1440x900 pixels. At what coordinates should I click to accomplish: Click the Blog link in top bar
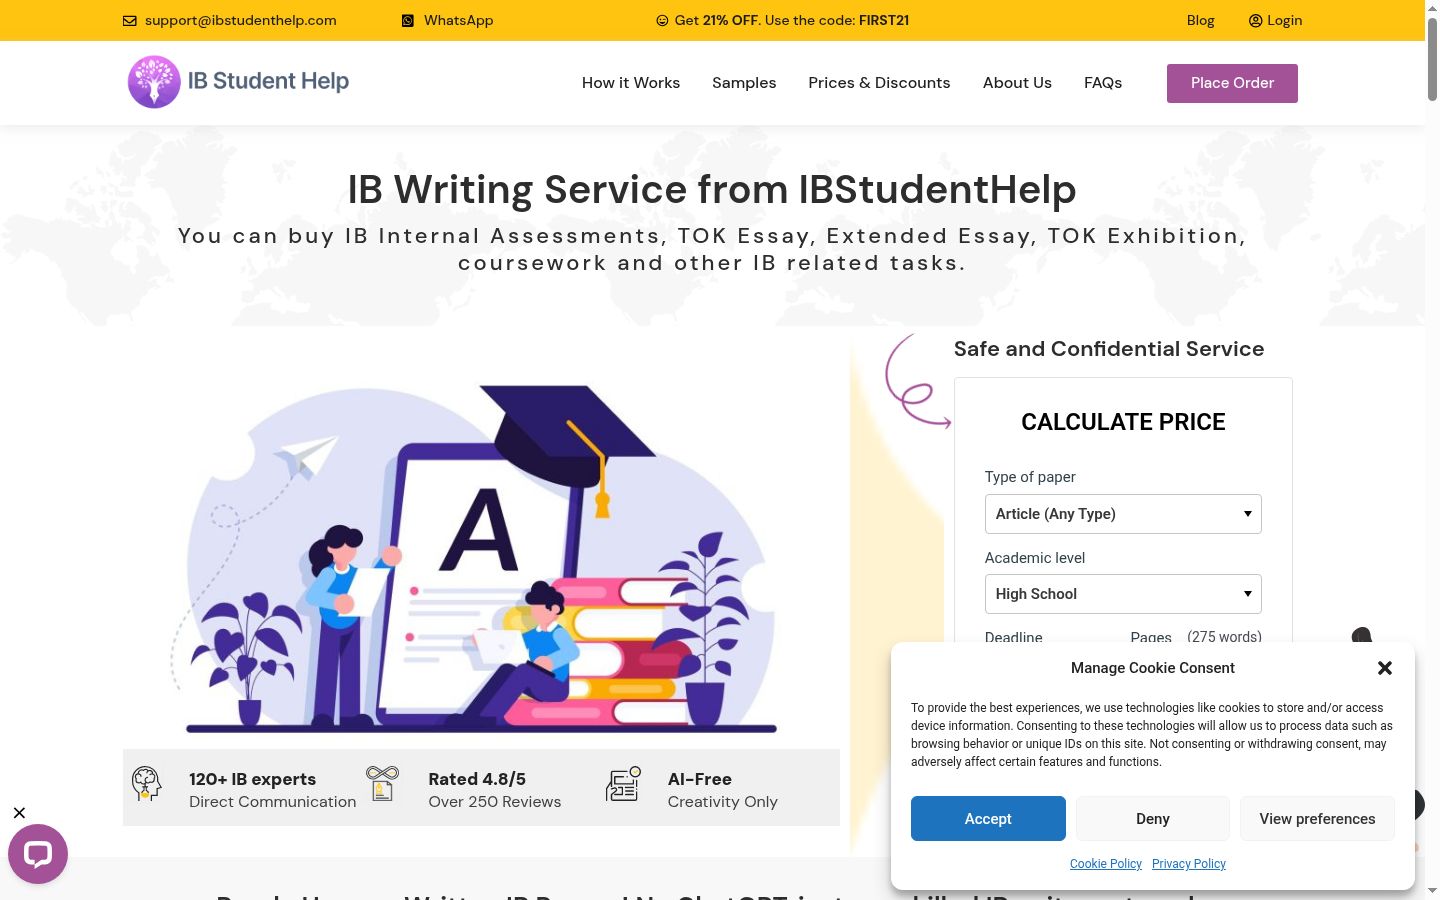click(x=1200, y=21)
